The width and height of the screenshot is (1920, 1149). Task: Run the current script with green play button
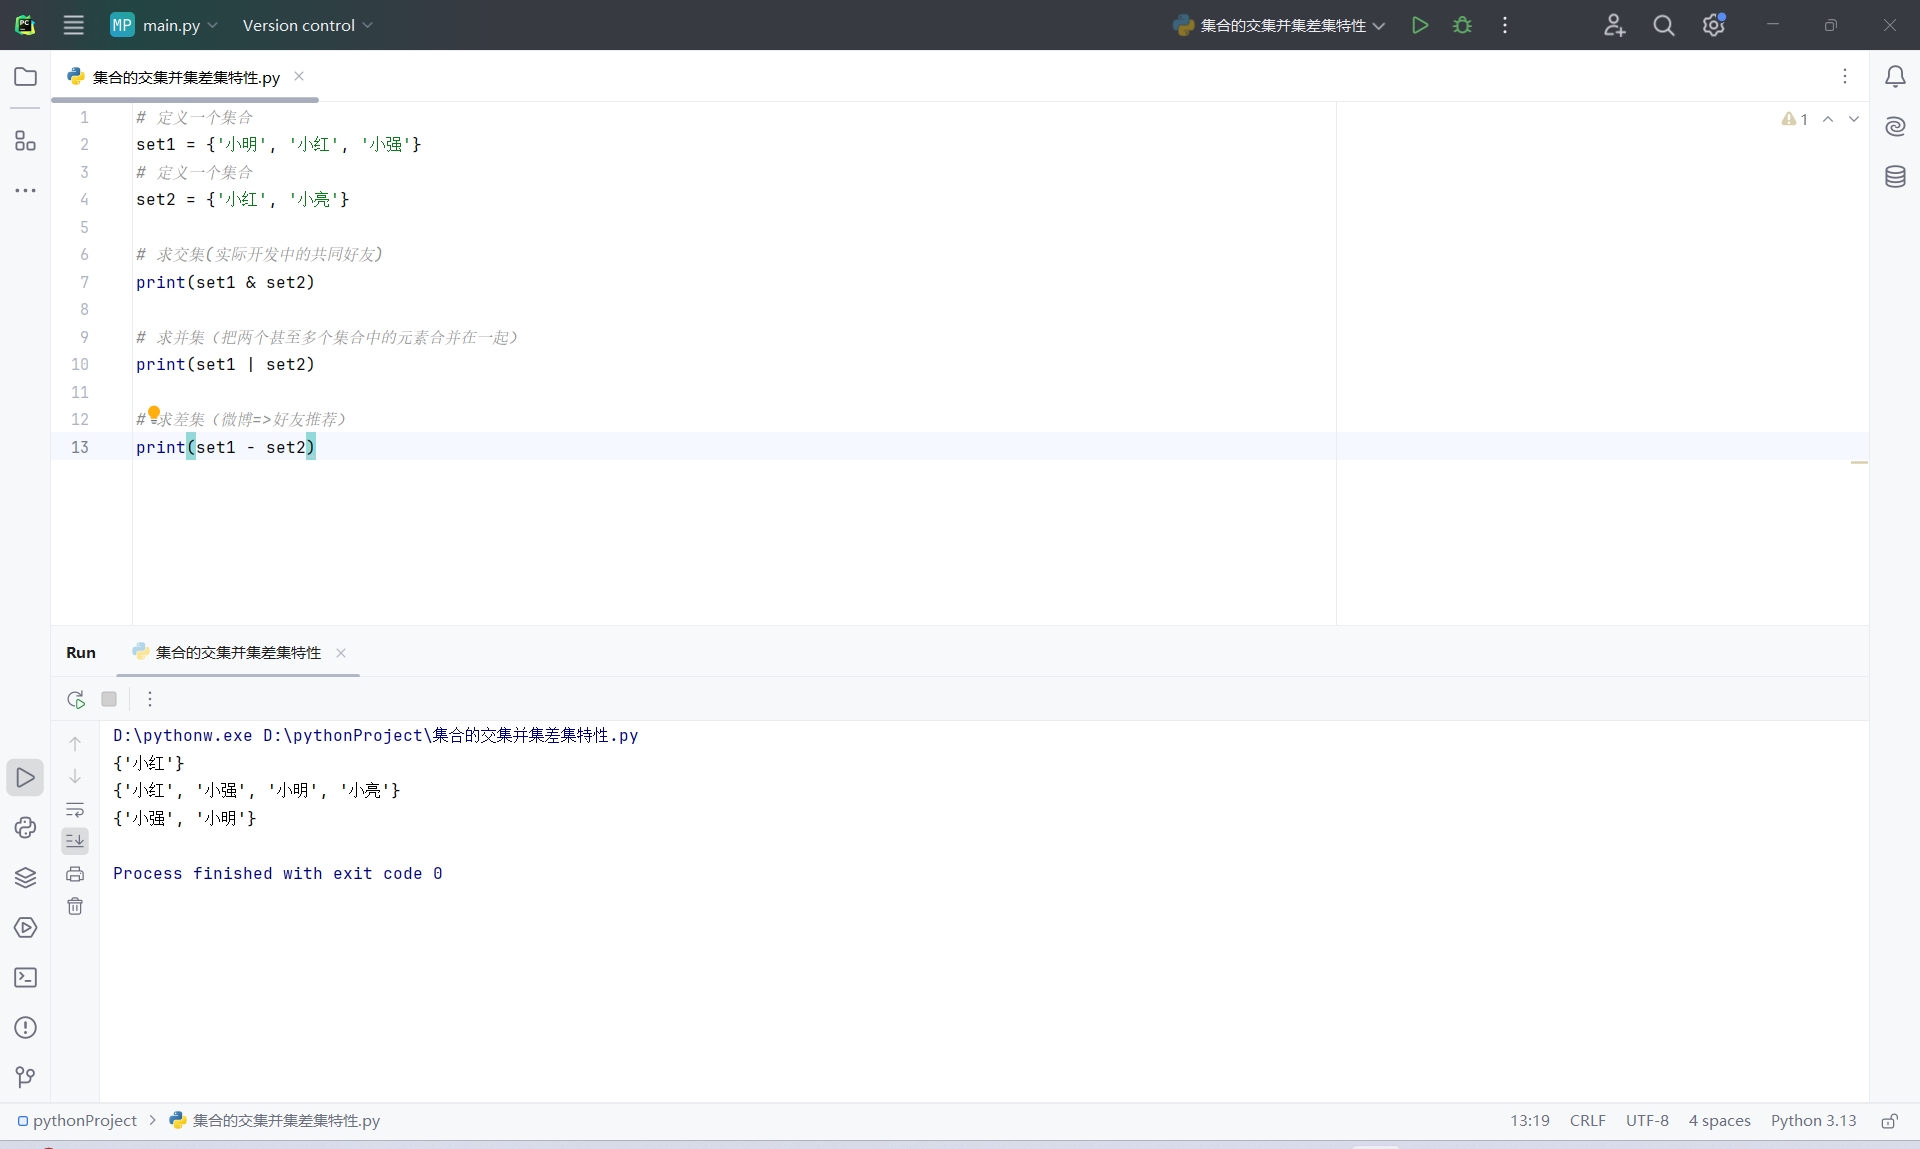1419,25
